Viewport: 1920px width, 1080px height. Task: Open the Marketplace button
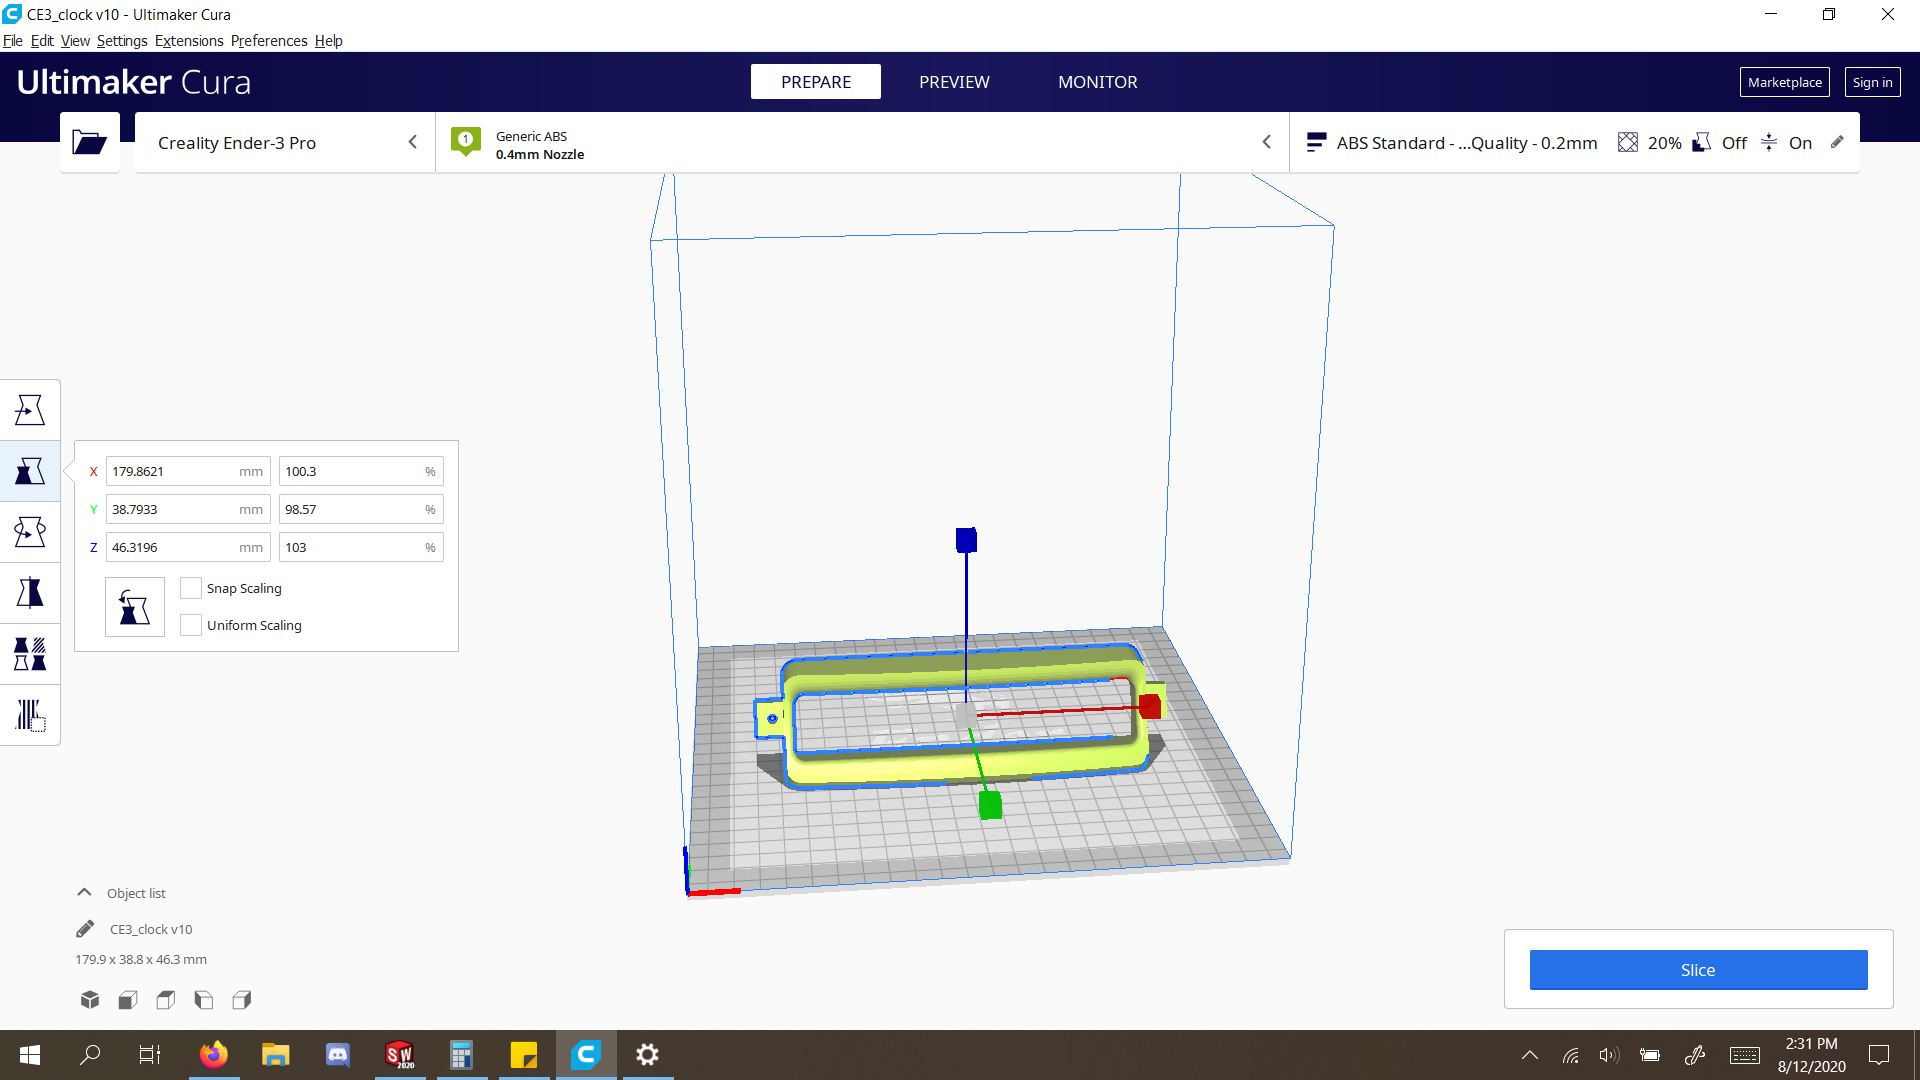tap(1784, 82)
